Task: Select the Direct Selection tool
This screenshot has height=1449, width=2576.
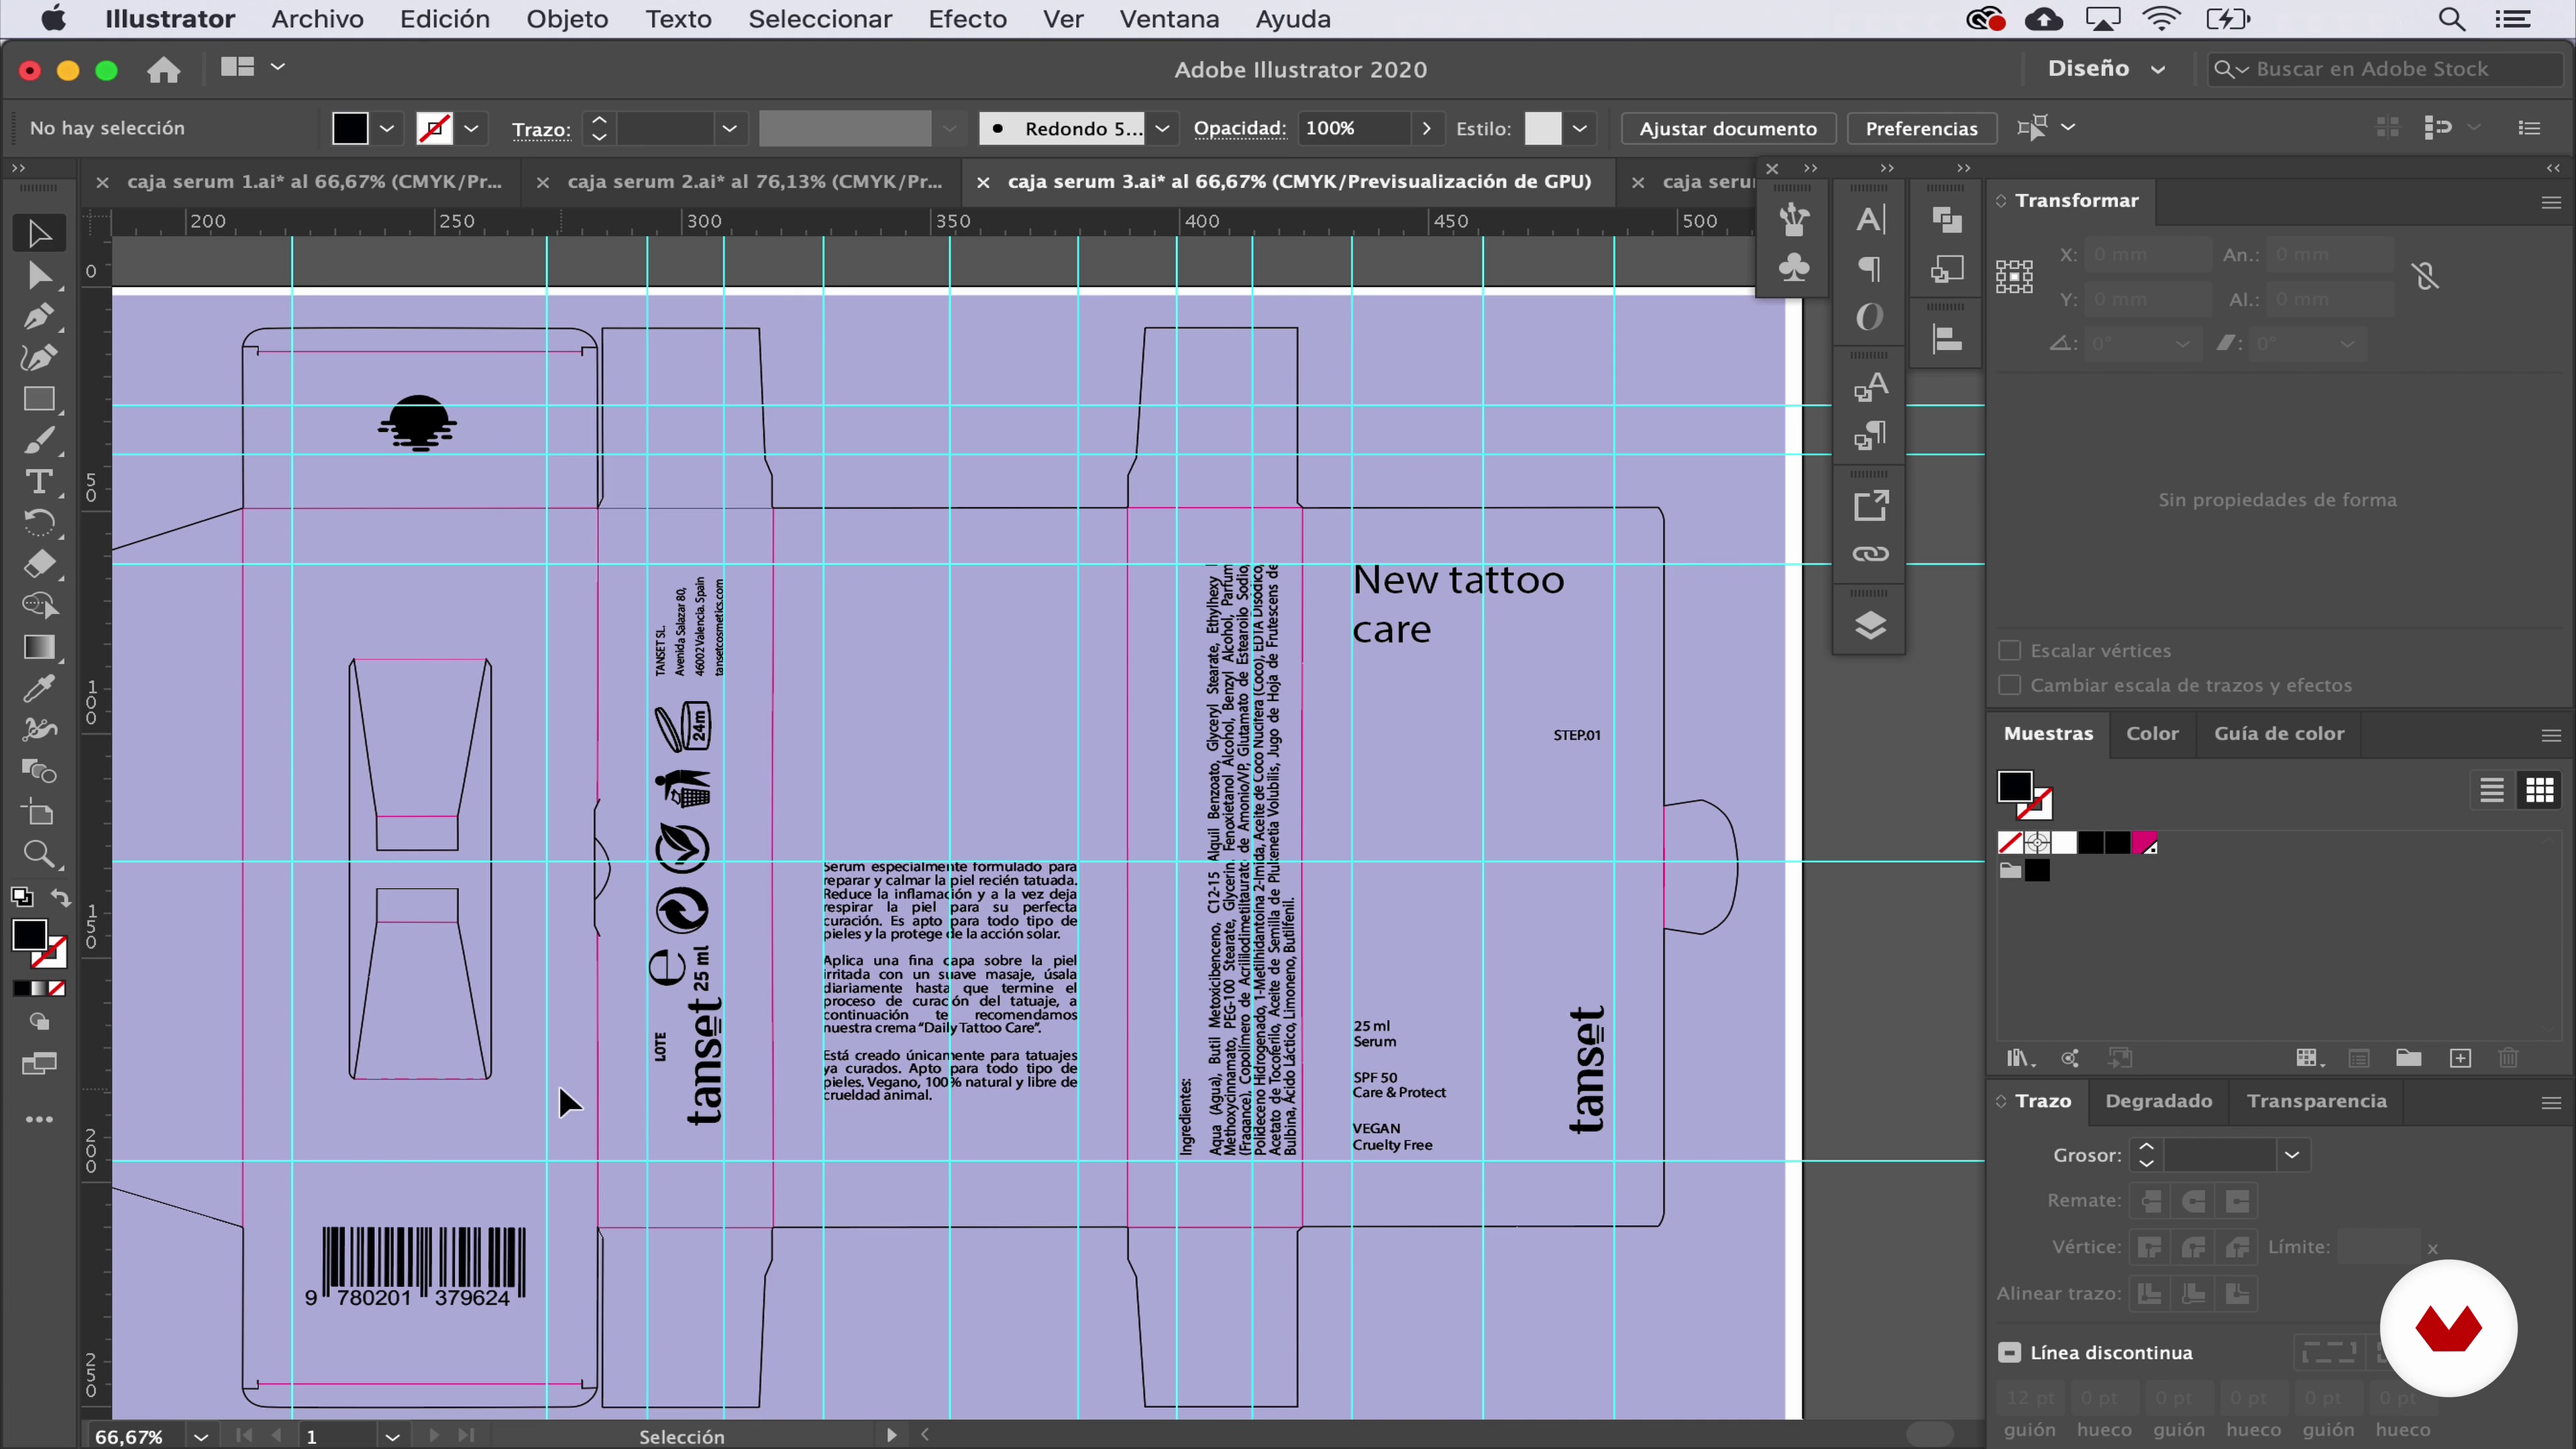Action: click(x=39, y=275)
